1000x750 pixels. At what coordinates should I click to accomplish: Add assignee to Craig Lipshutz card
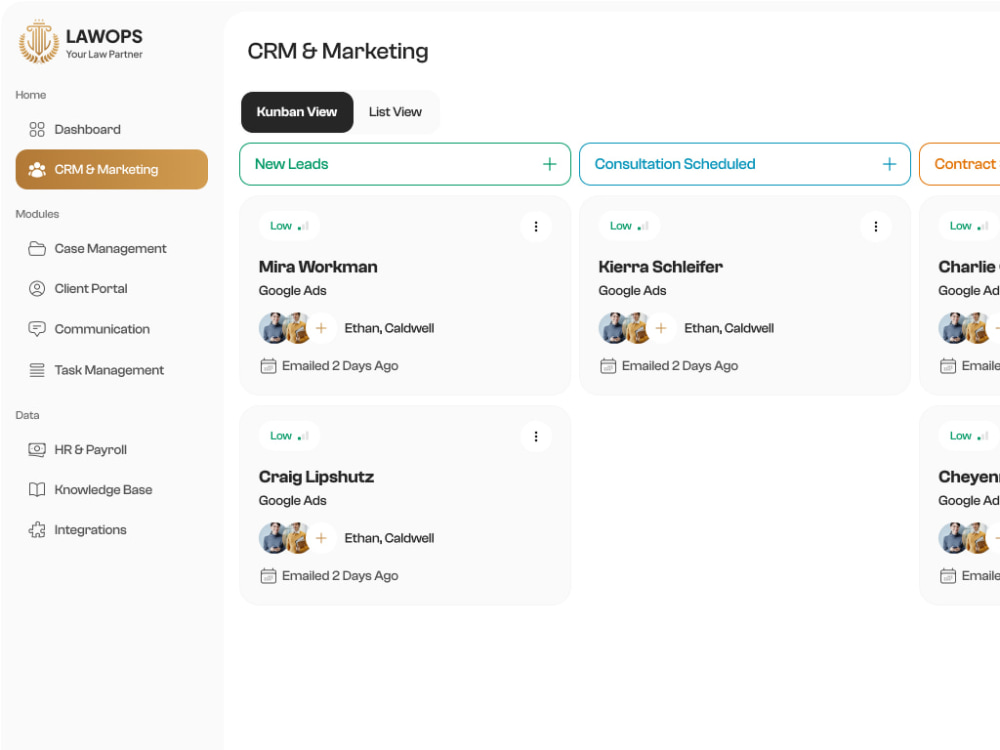tap(321, 538)
